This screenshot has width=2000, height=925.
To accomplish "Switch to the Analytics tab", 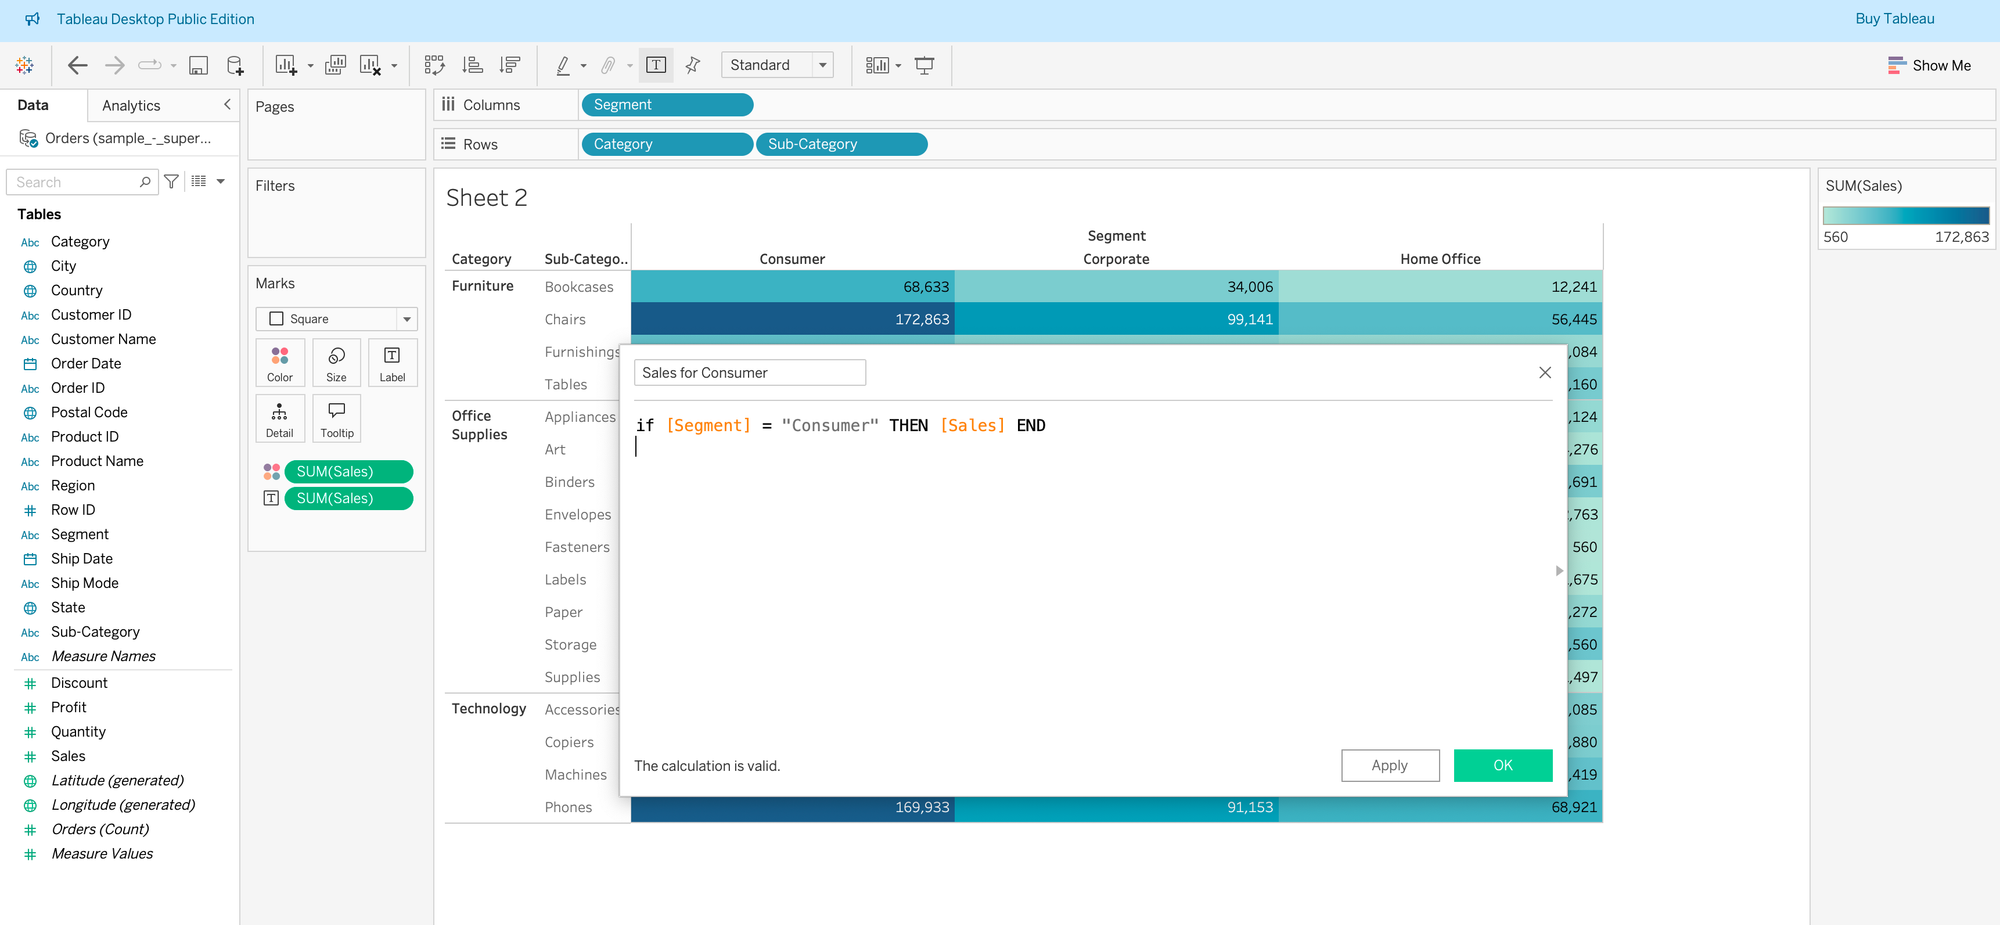I will coord(131,105).
